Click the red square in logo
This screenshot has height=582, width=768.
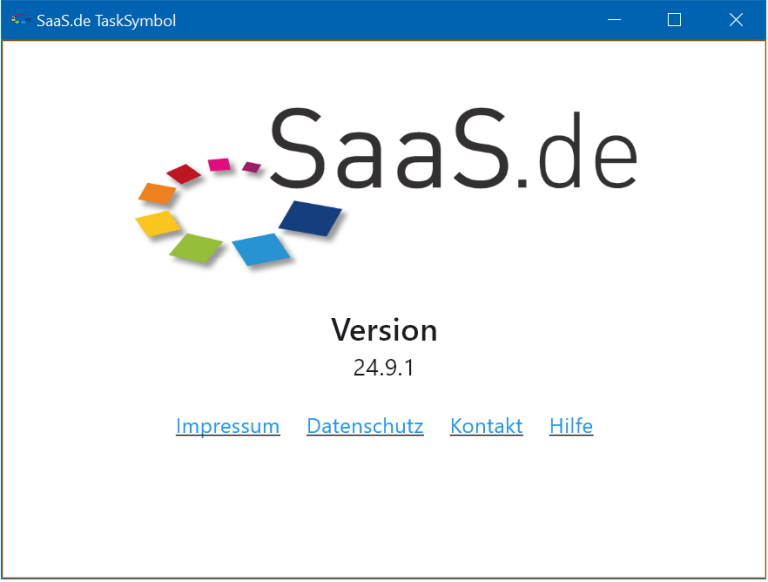tap(185, 173)
